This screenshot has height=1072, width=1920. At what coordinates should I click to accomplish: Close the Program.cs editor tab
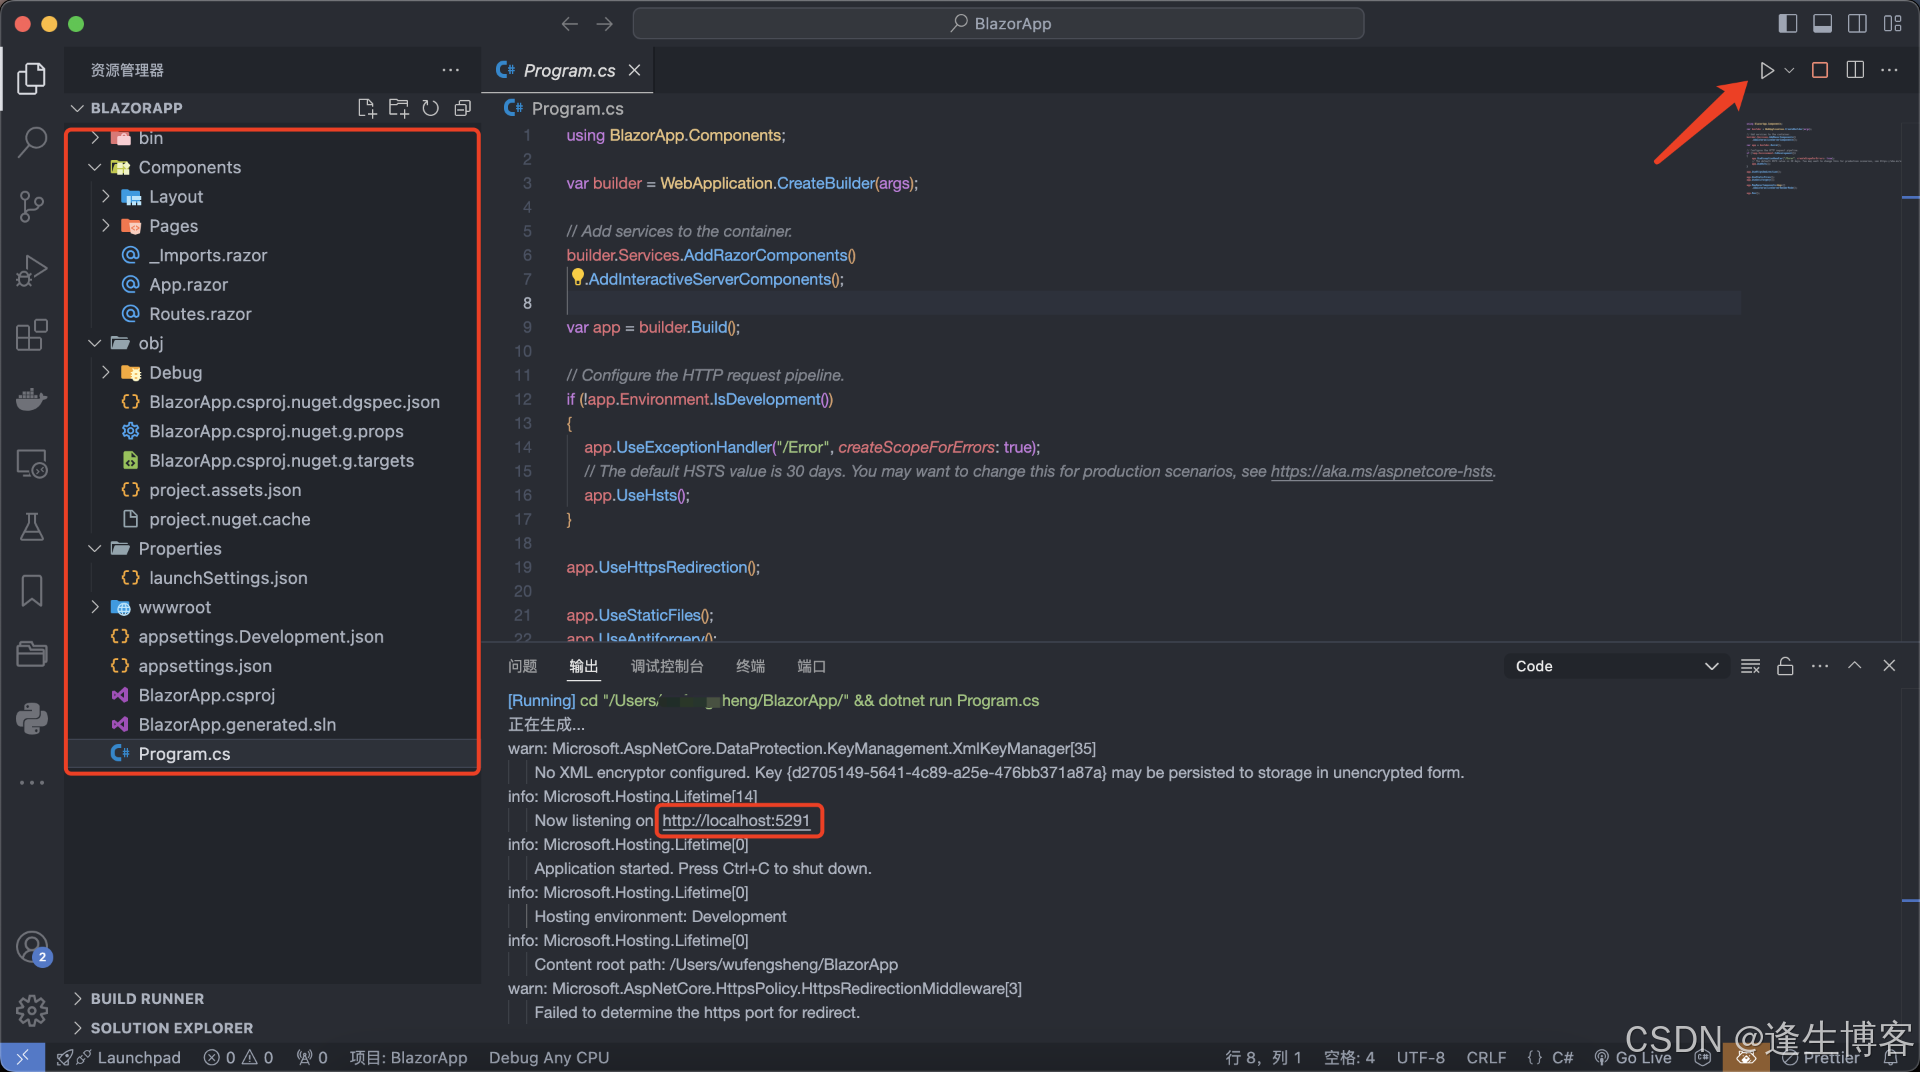coord(634,70)
